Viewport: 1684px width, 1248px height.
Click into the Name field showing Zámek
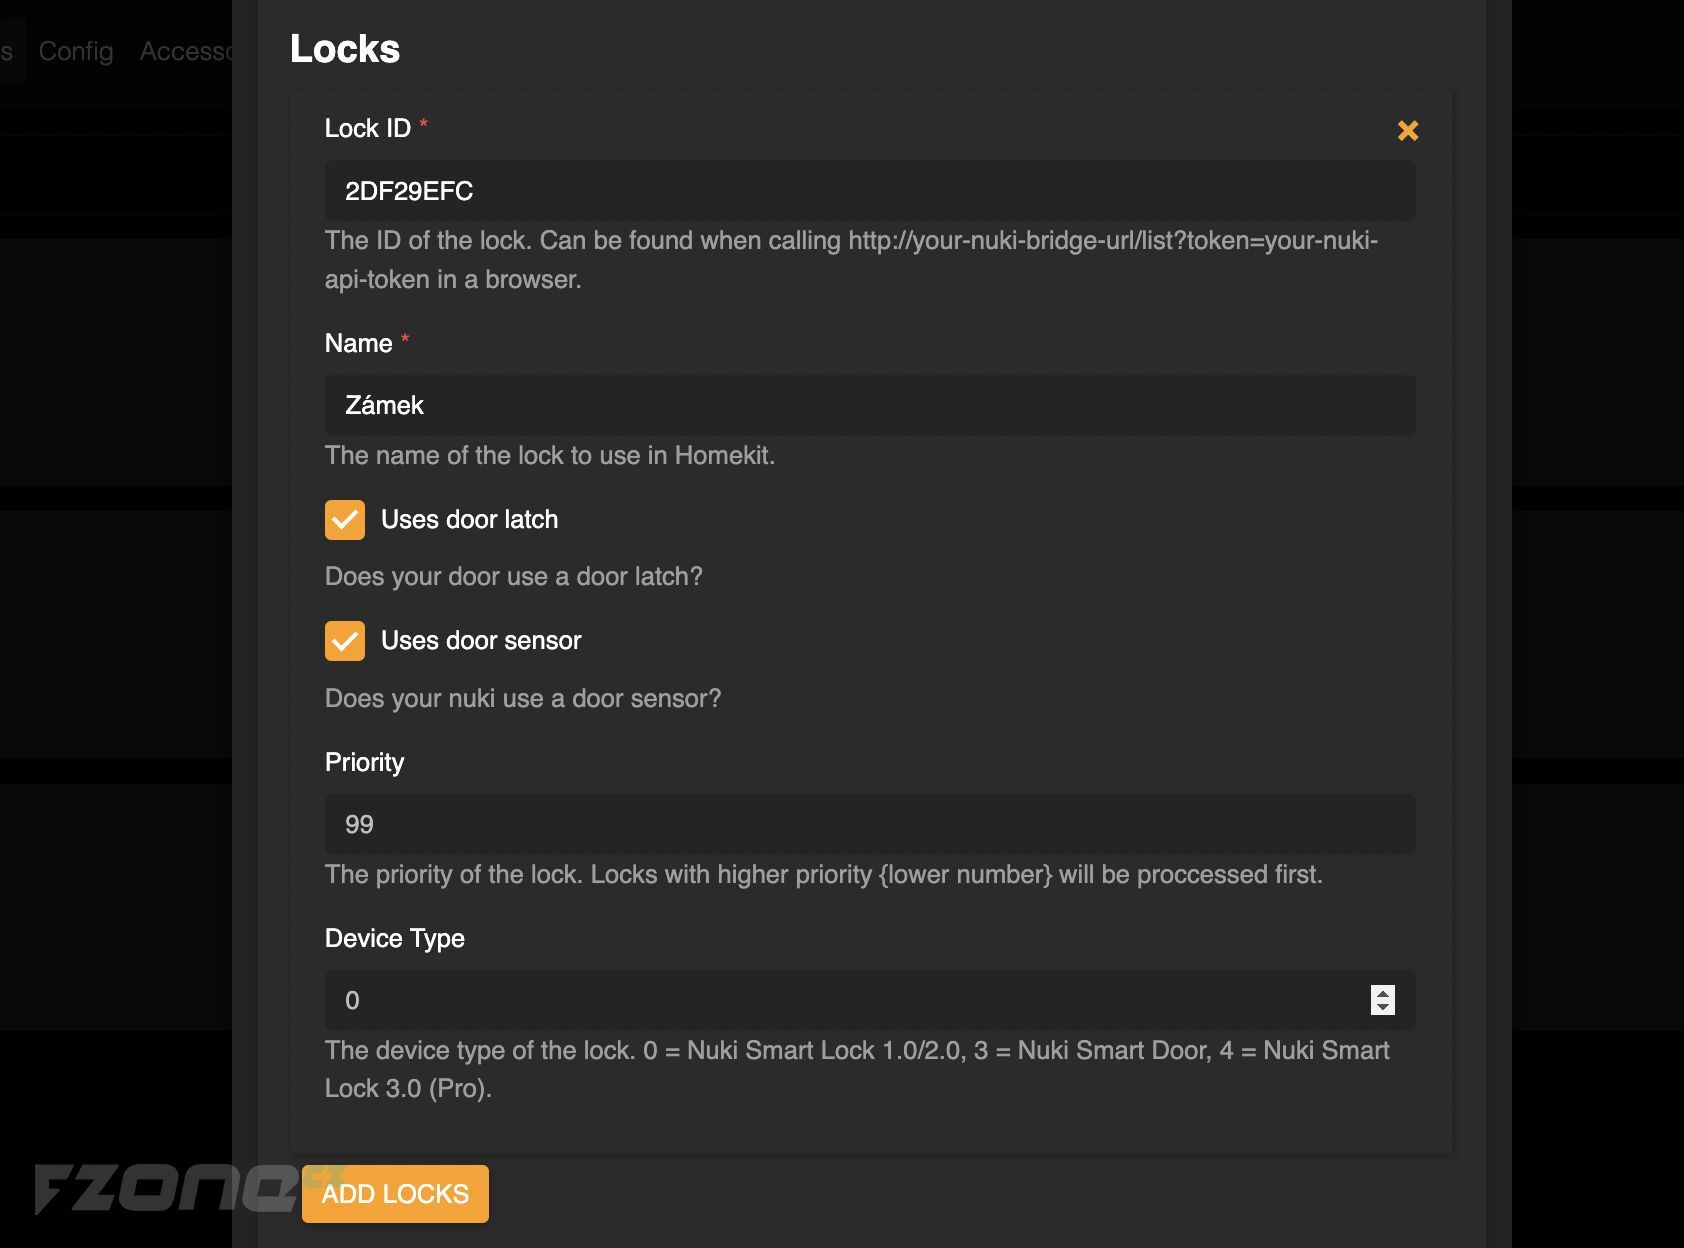870,405
